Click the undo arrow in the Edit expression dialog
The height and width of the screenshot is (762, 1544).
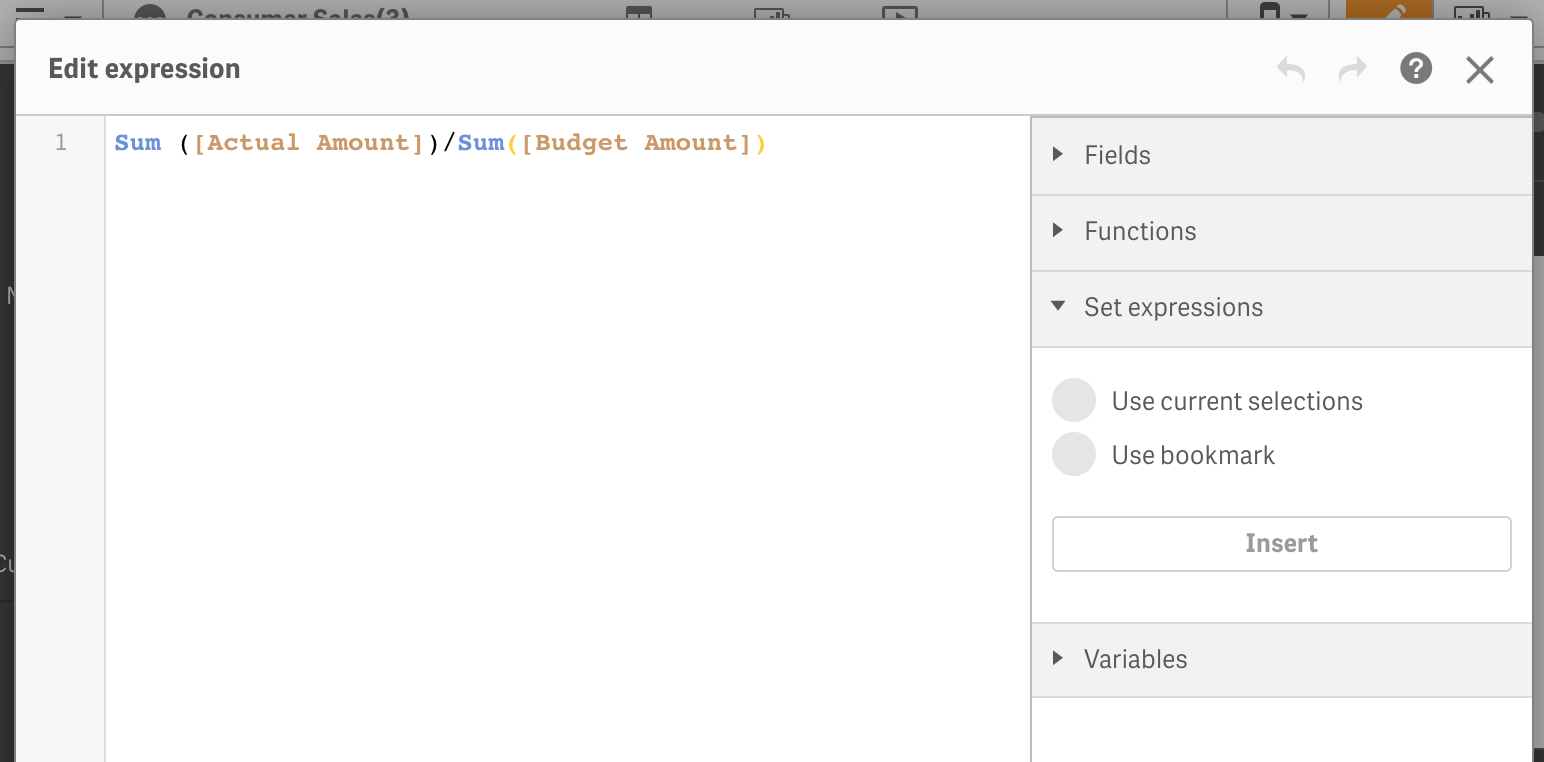coord(1290,69)
